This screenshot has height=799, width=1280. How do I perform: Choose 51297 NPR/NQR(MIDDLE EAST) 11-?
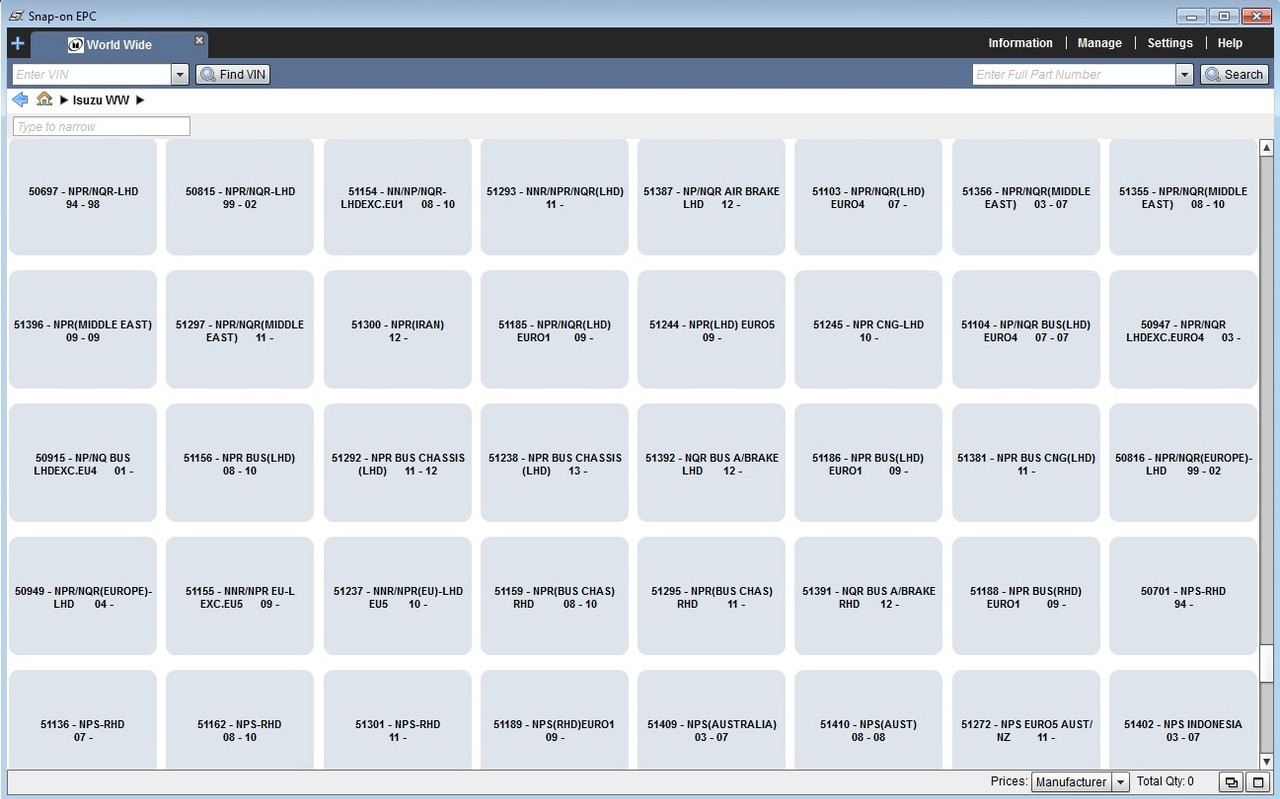[x=240, y=330]
